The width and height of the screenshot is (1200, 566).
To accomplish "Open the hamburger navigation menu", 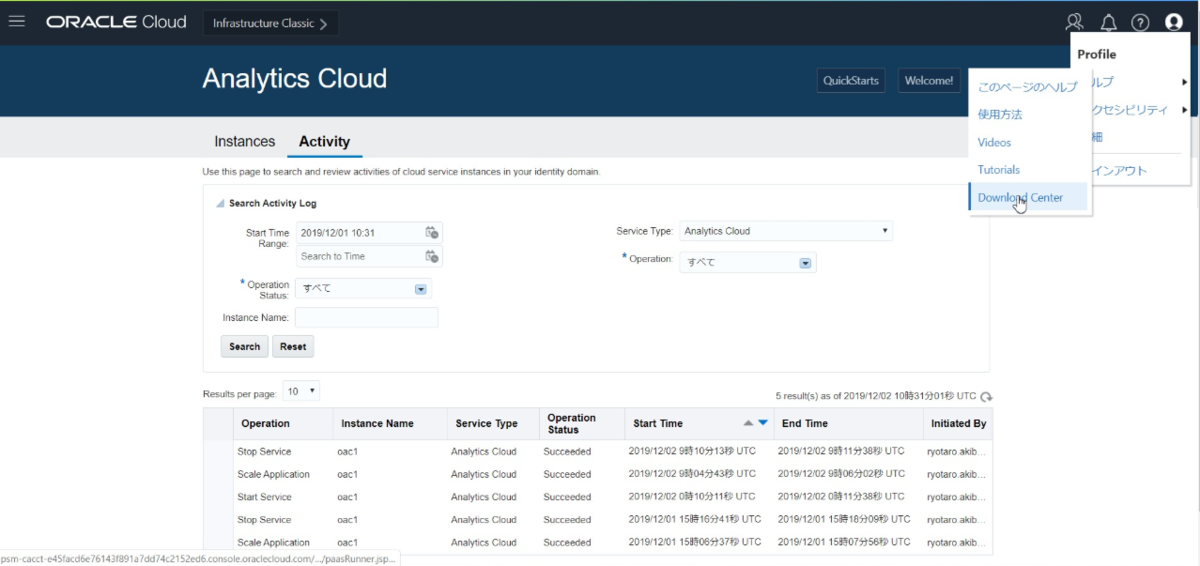I will click(16, 22).
